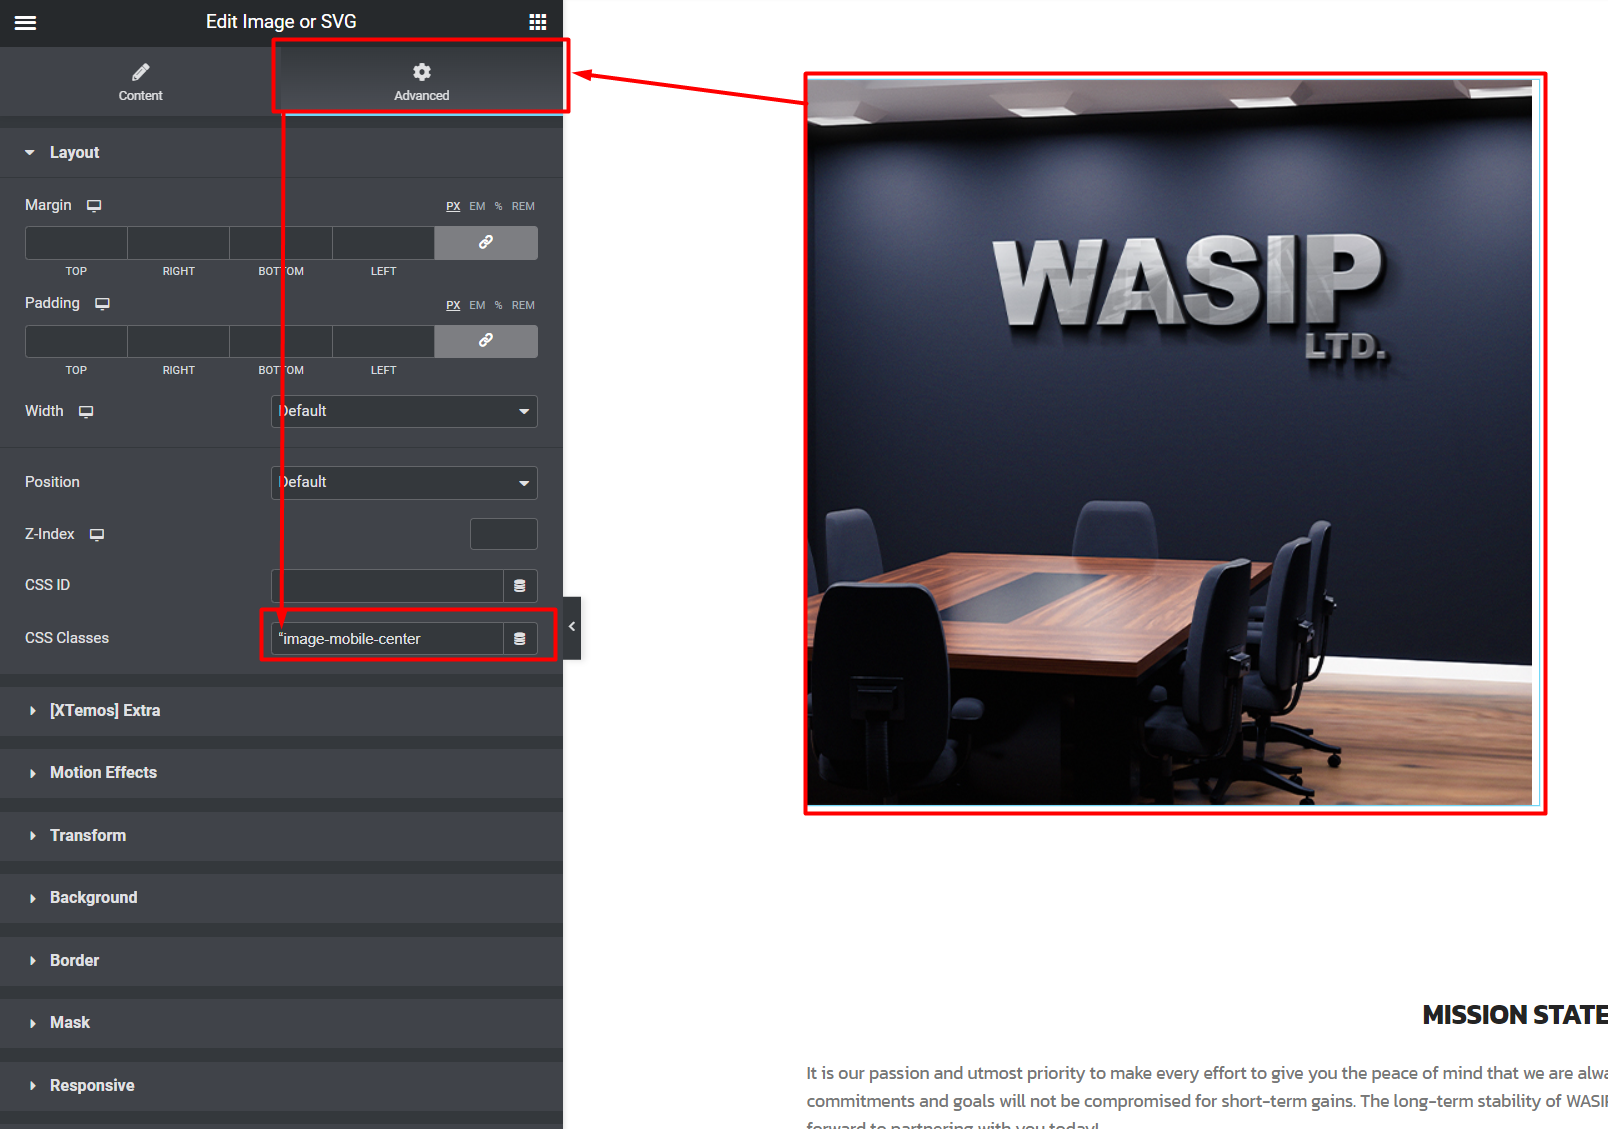Viewport: 1608px width, 1129px height.
Task: Click Margin TOP input field
Action: tap(76, 243)
